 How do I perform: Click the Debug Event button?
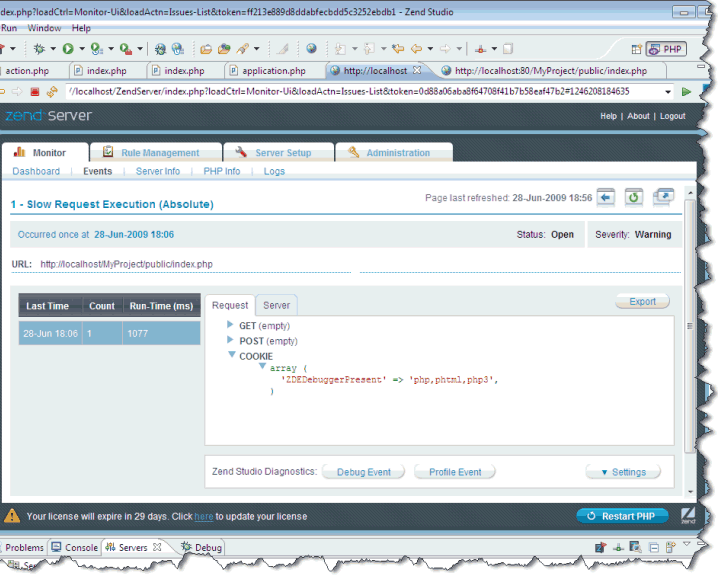coord(363,472)
